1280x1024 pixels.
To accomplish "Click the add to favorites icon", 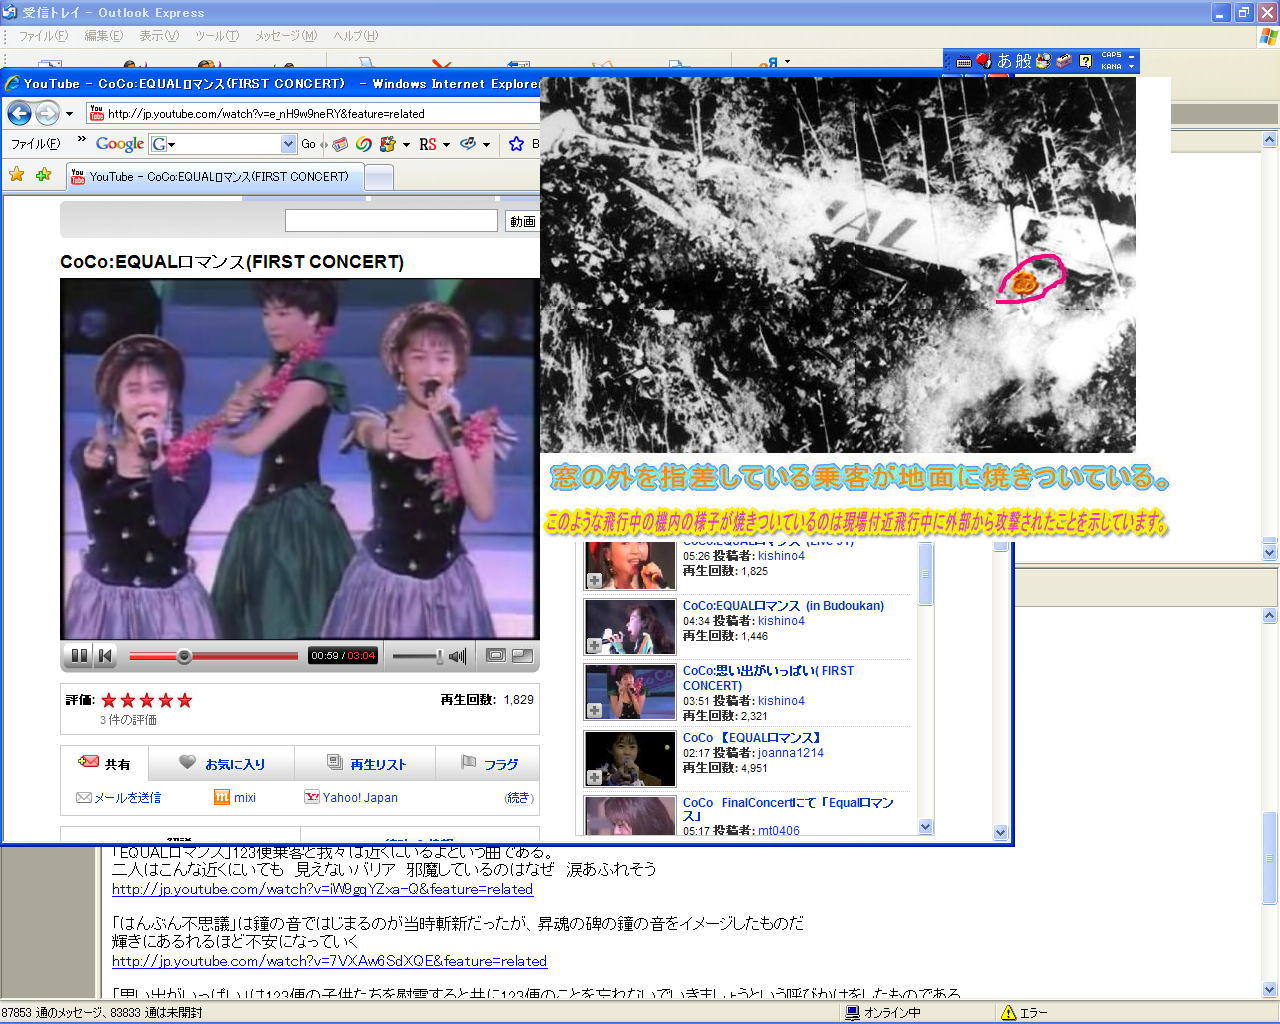I will (43, 175).
